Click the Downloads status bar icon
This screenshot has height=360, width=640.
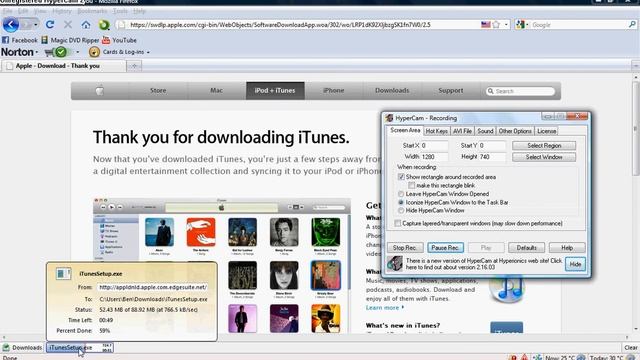click(22, 347)
